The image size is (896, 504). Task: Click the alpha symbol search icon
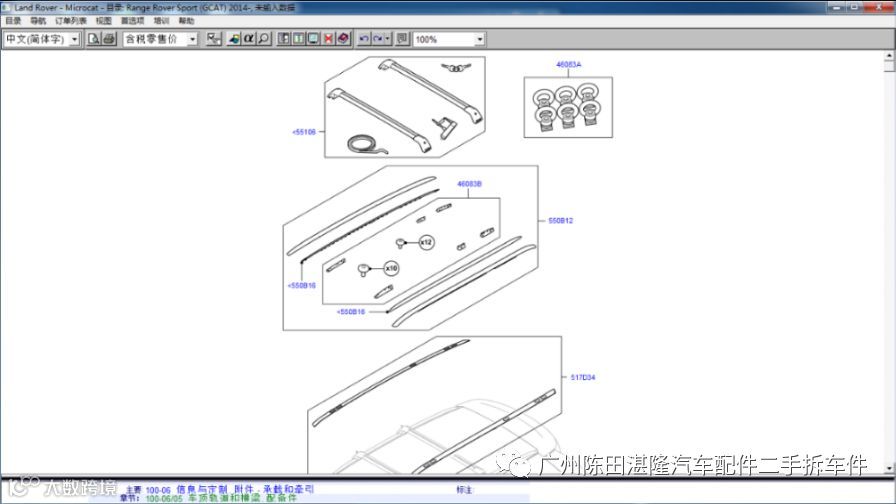(249, 39)
